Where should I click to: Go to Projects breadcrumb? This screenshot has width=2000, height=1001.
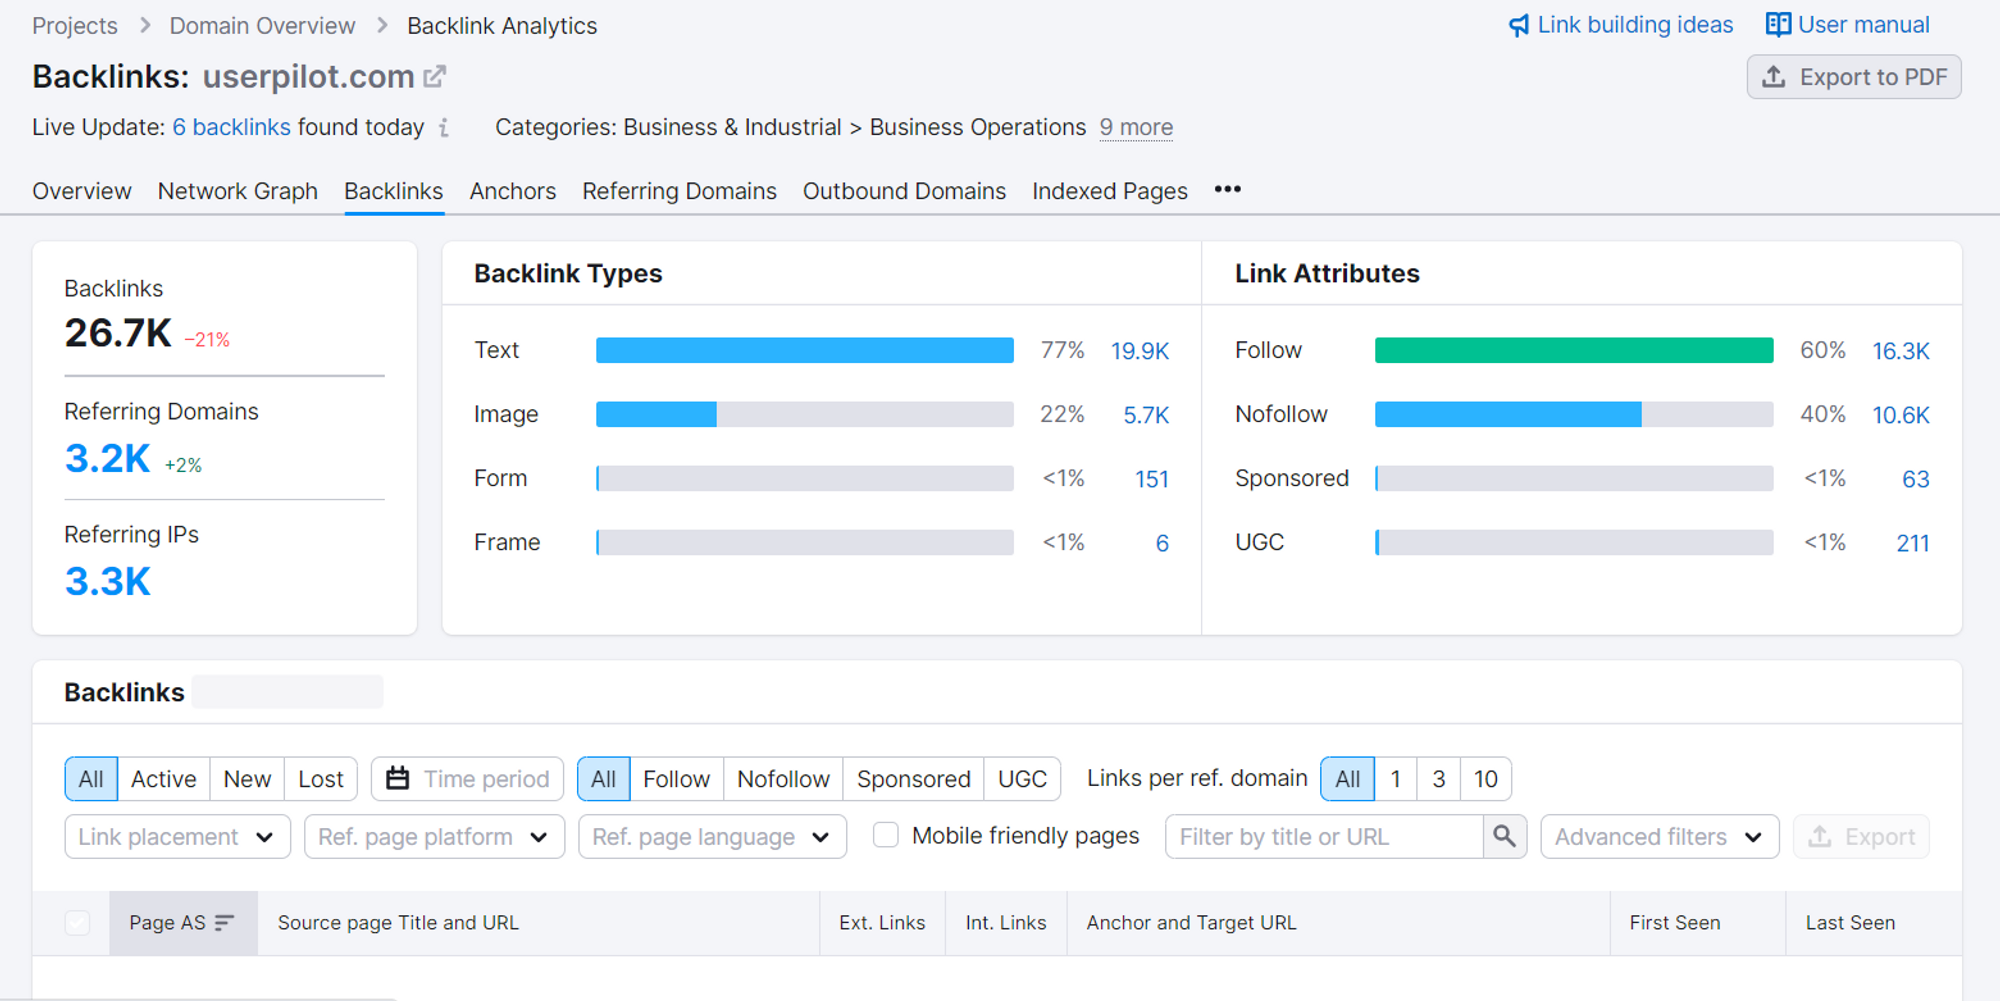point(75,26)
